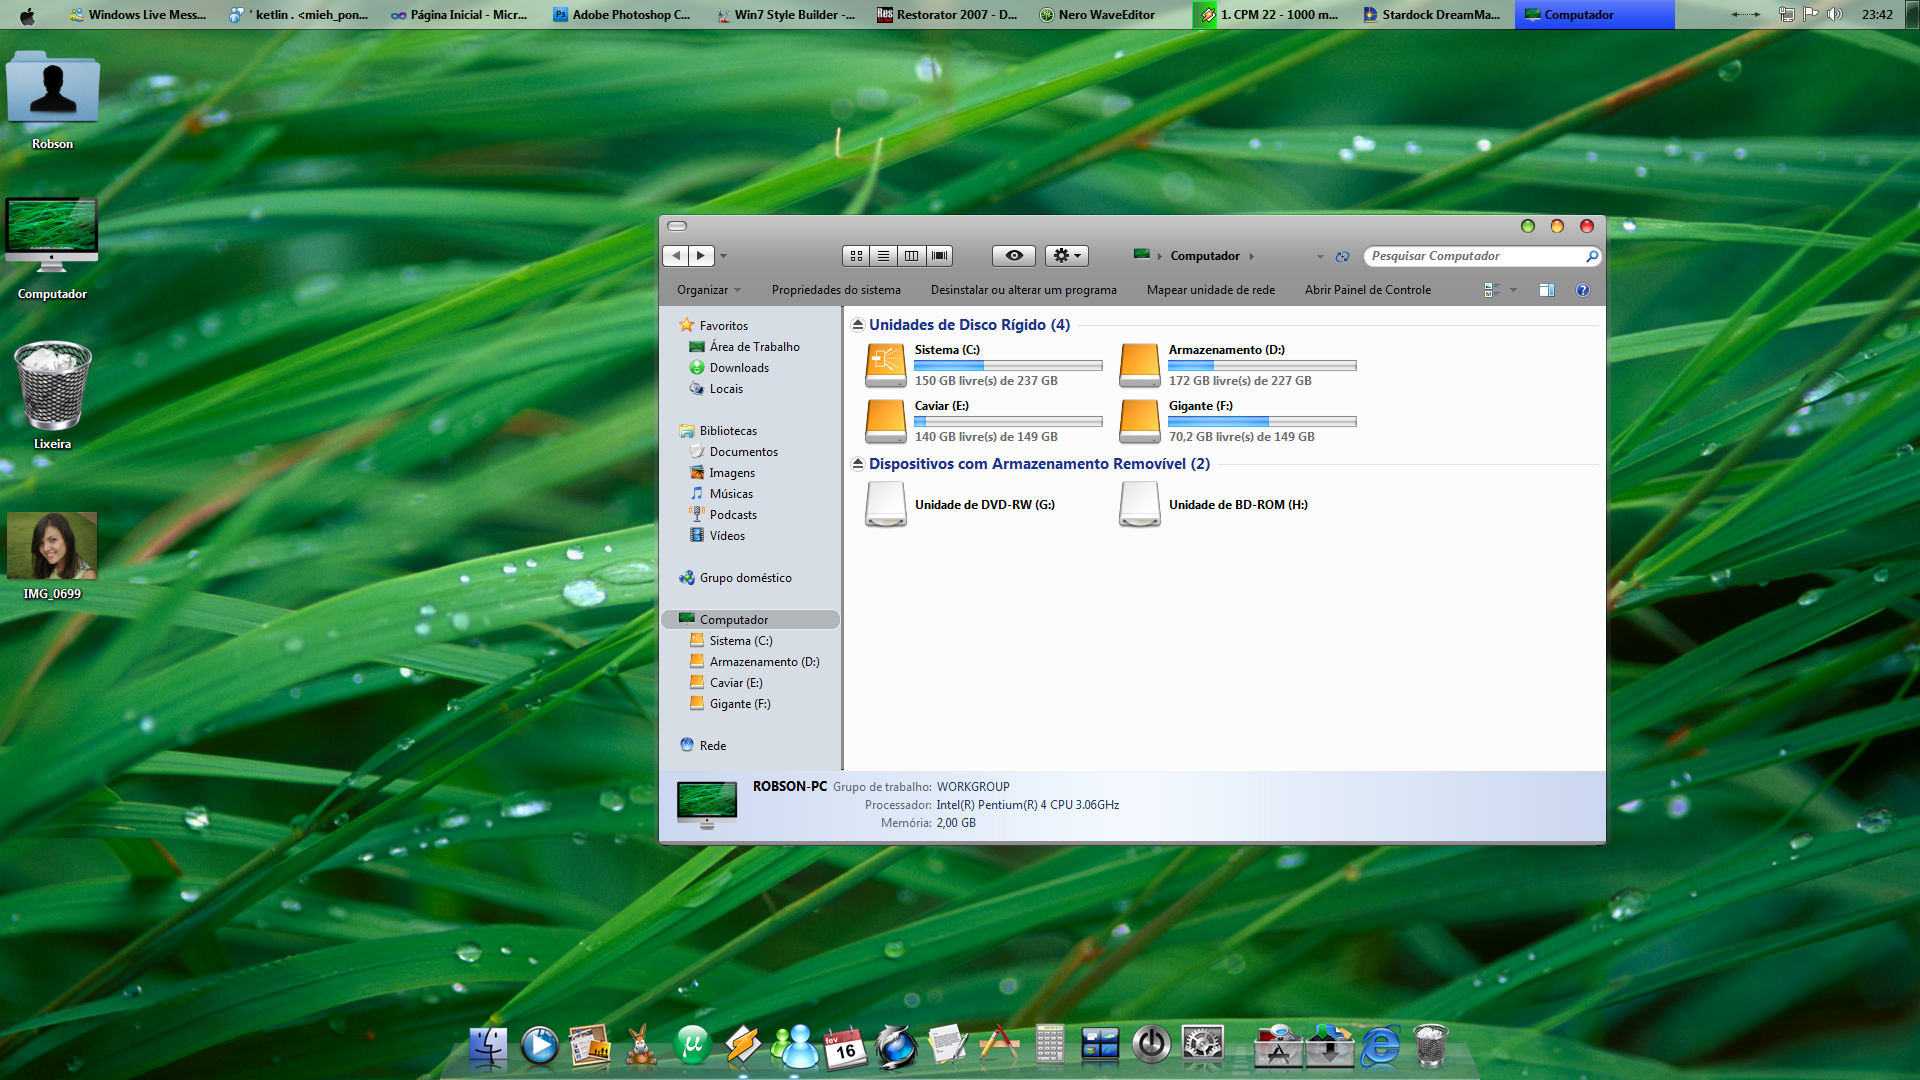The image size is (1920, 1080).
Task: Click the Sistema (C:) usage bar
Action: coord(1008,366)
